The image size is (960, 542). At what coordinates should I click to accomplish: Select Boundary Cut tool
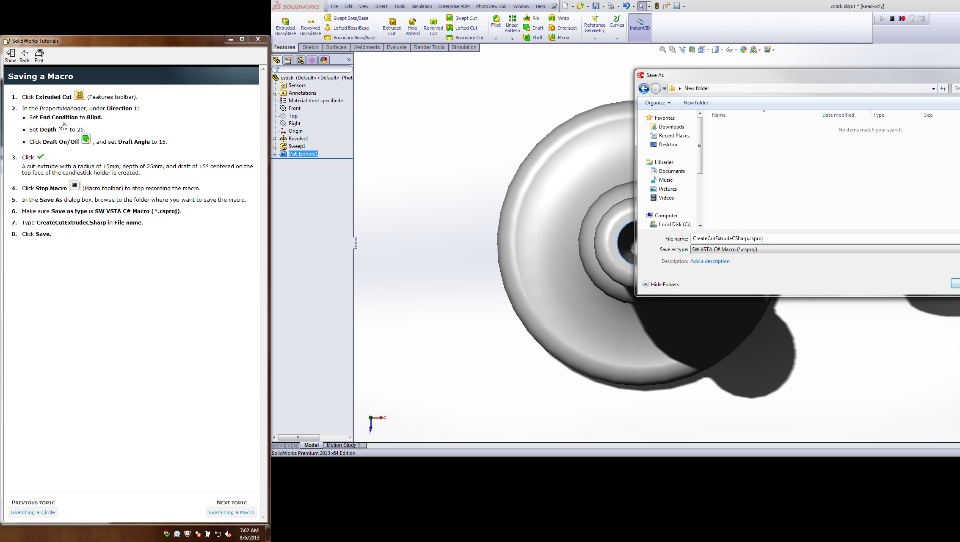[465, 38]
